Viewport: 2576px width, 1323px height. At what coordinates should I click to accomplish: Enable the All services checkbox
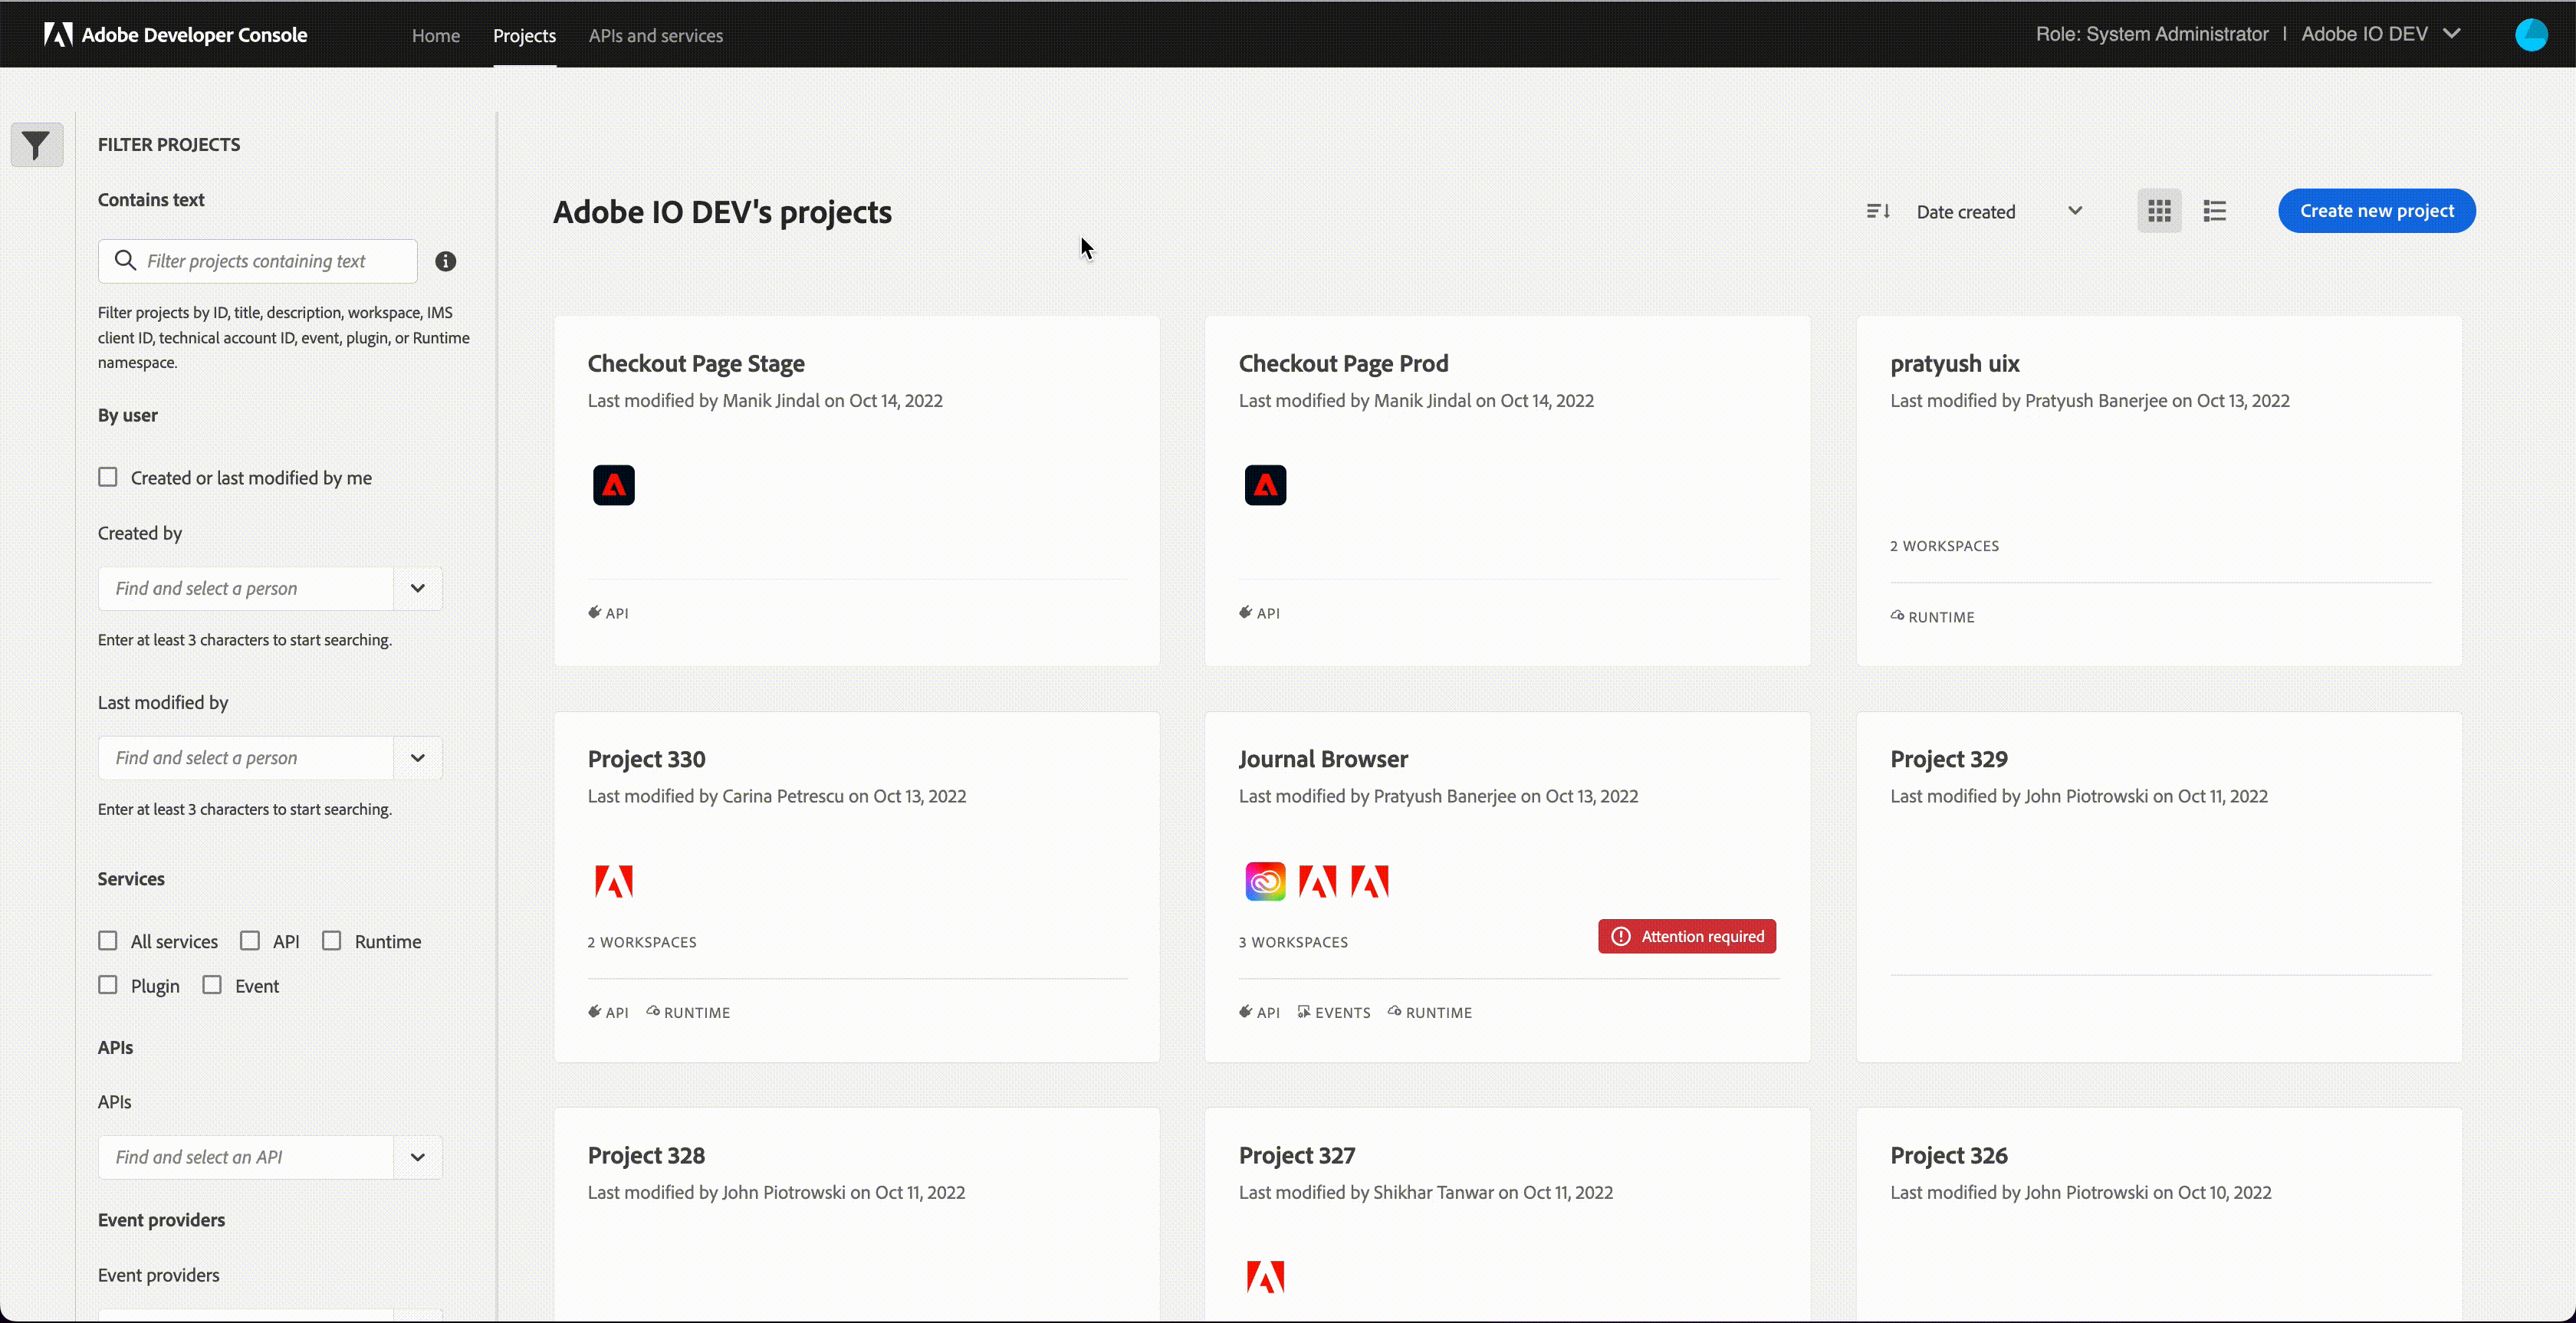pos(108,941)
